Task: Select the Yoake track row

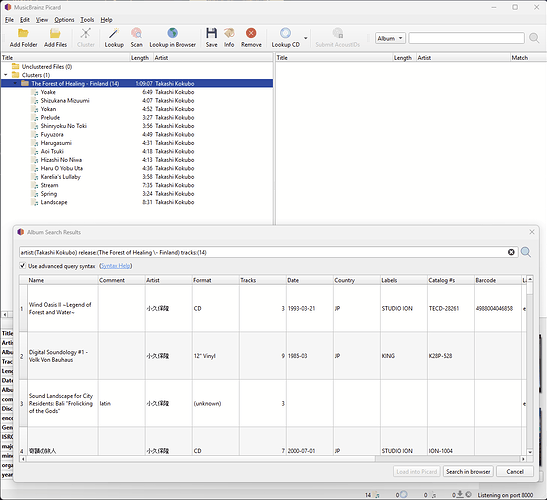Action: click(x=137, y=92)
